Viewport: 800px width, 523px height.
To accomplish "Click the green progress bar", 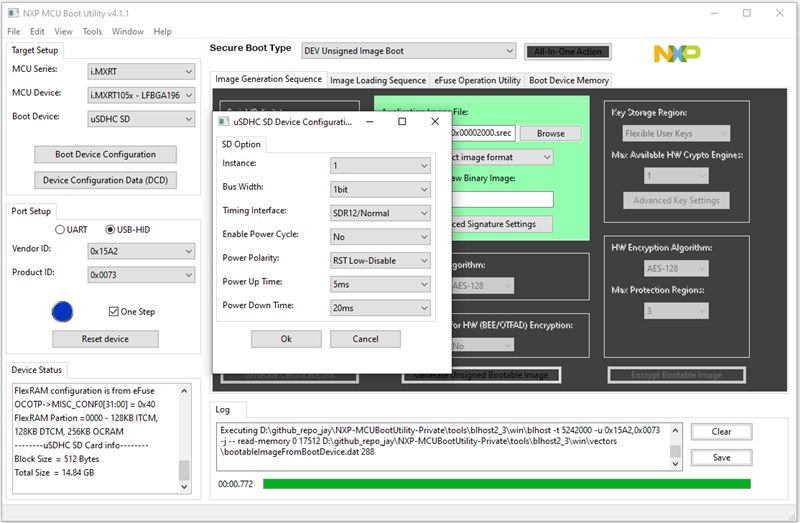I will tap(507, 484).
